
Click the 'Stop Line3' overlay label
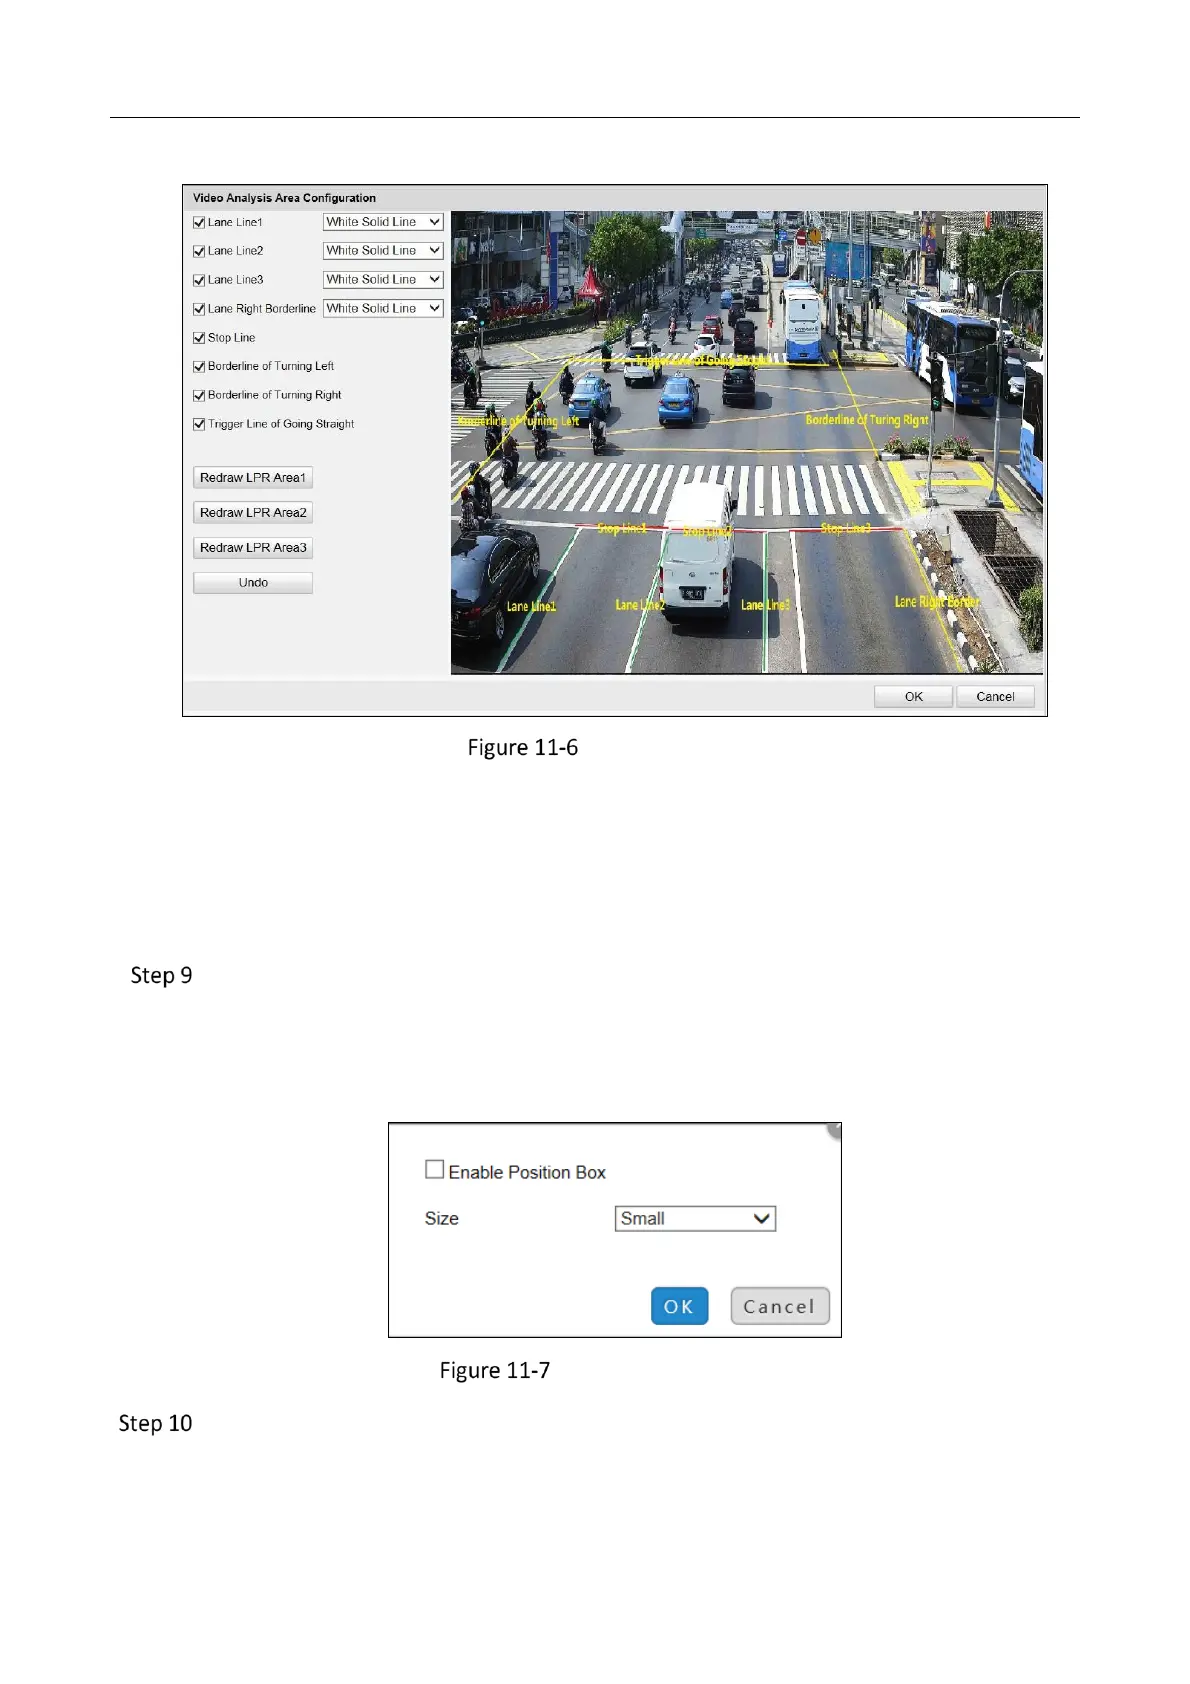[x=846, y=528]
